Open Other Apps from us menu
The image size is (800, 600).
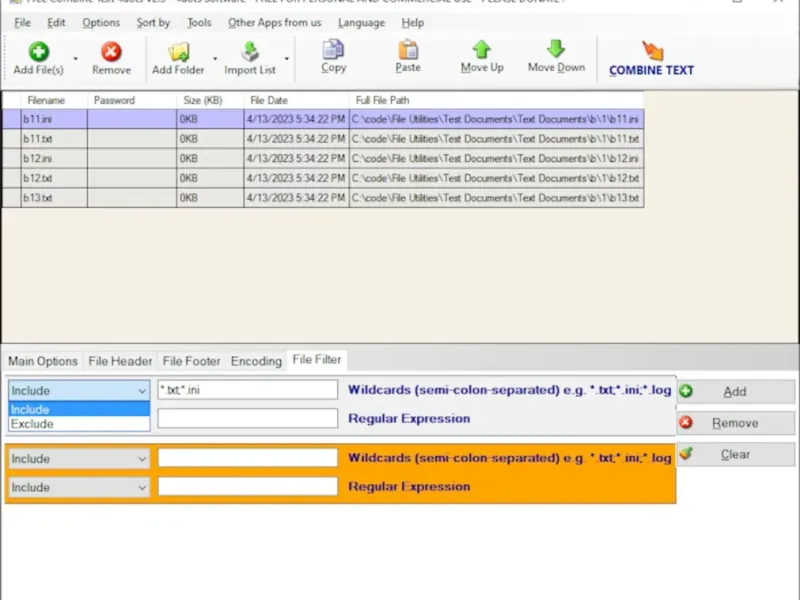pyautogui.click(x=274, y=23)
